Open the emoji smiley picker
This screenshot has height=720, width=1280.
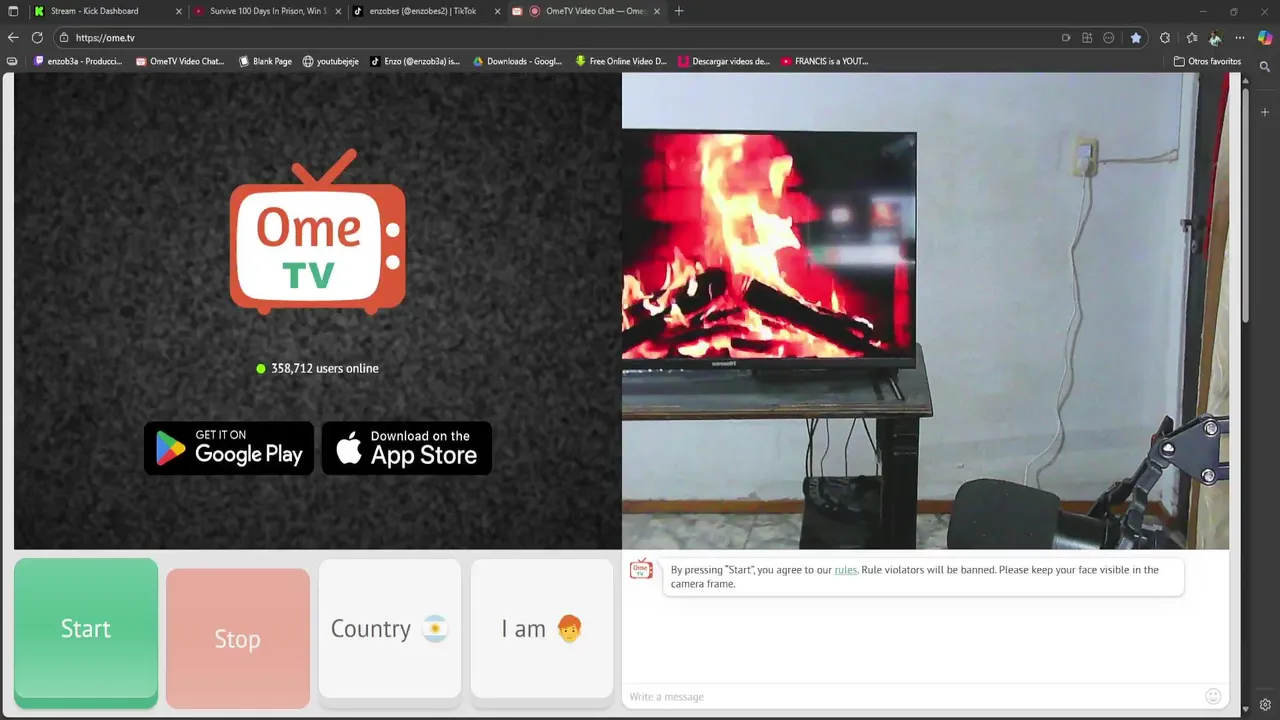point(1213,696)
